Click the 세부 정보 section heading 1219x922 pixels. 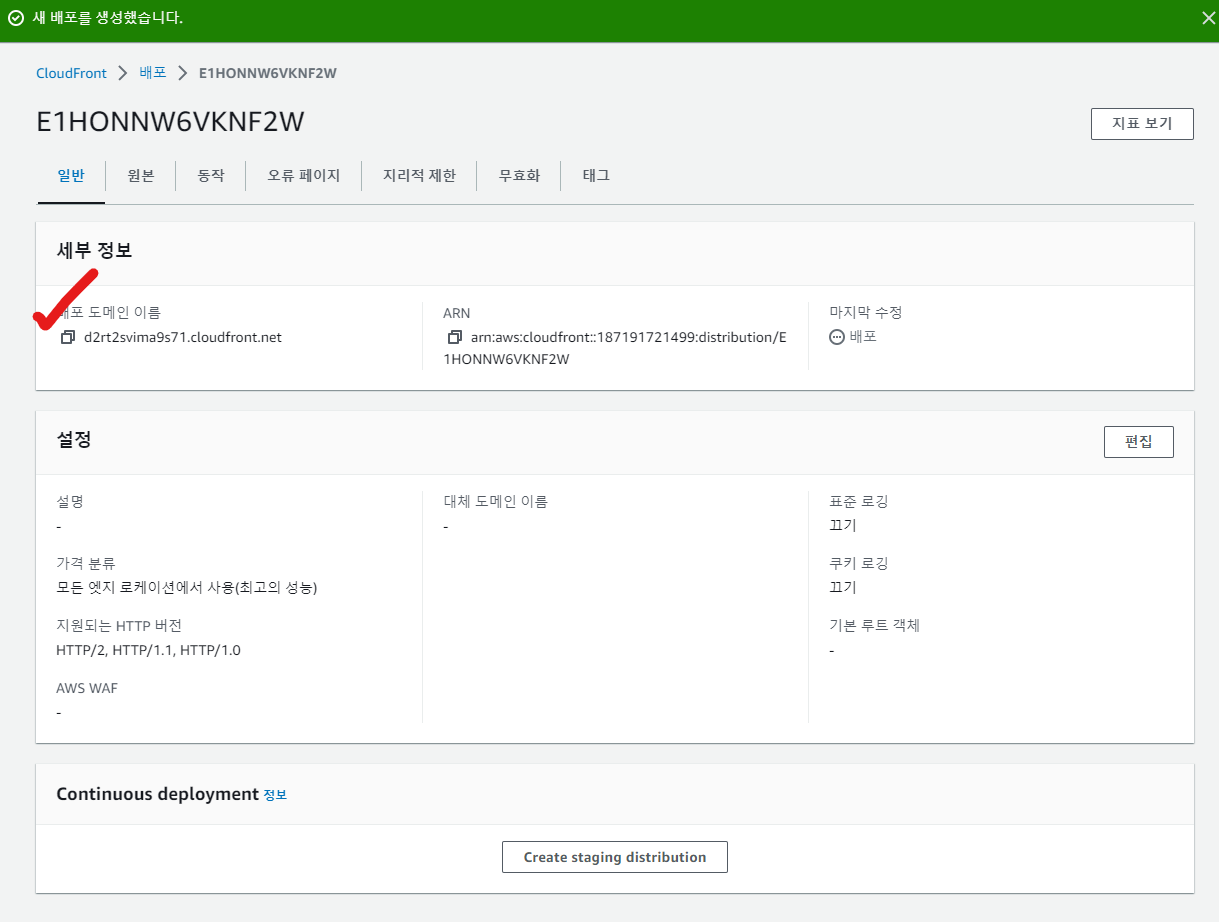pyautogui.click(x=94, y=251)
